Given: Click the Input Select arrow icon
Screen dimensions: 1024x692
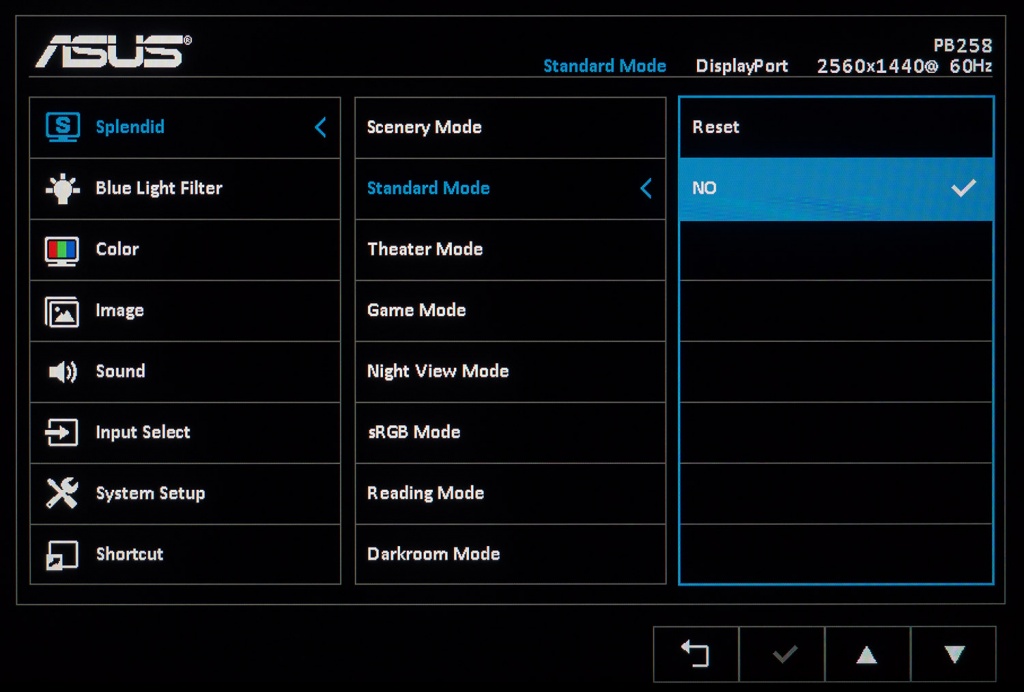Looking at the screenshot, I should tap(62, 433).
